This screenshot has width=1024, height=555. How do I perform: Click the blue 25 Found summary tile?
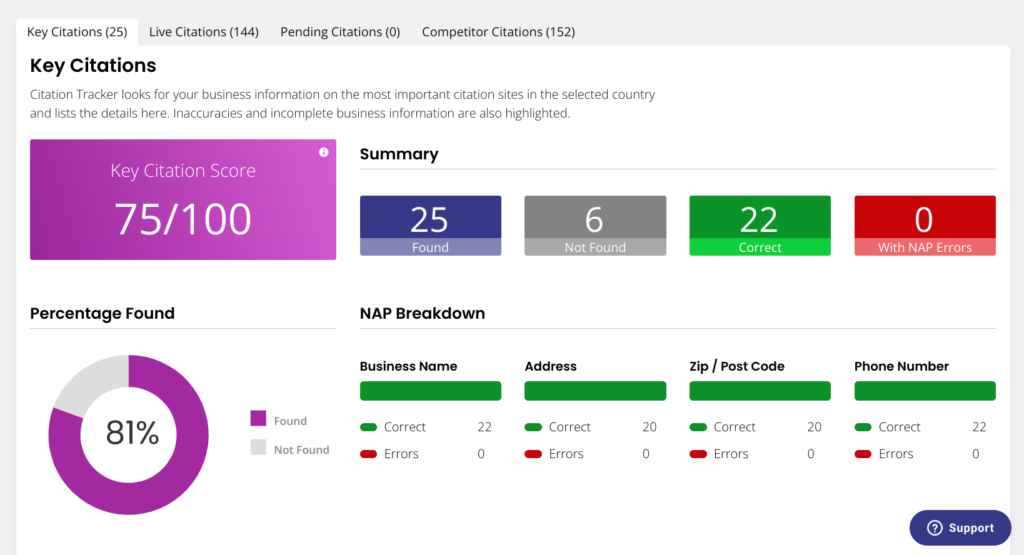[x=430, y=226]
